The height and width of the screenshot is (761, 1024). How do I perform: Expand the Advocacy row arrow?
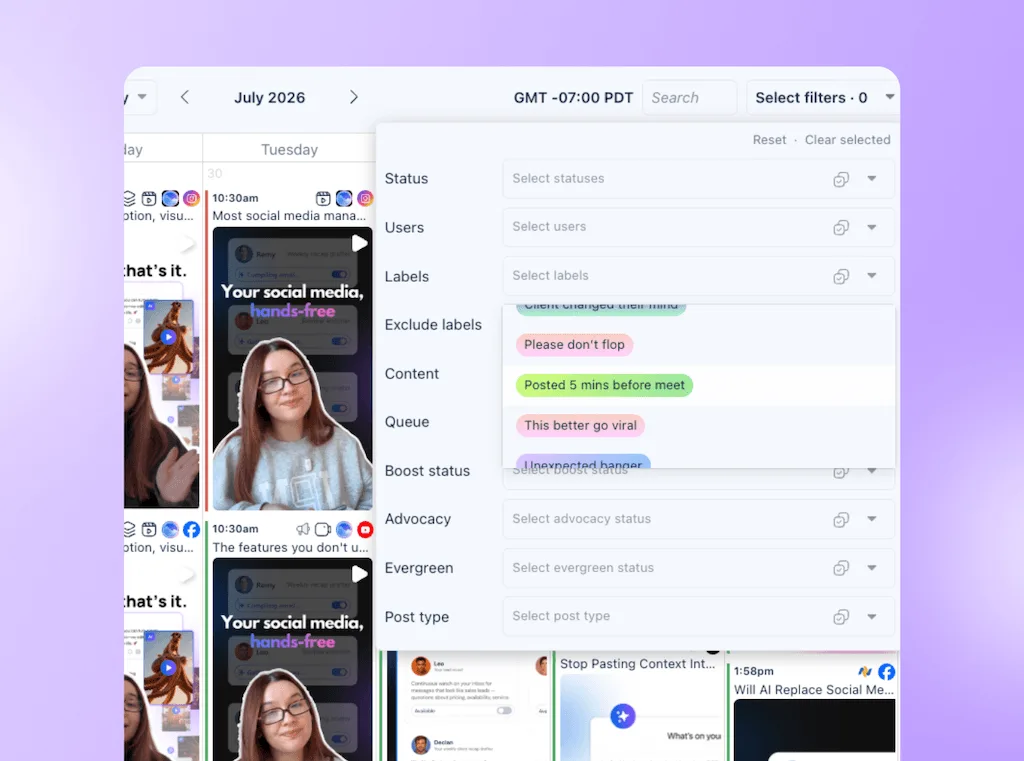872,519
